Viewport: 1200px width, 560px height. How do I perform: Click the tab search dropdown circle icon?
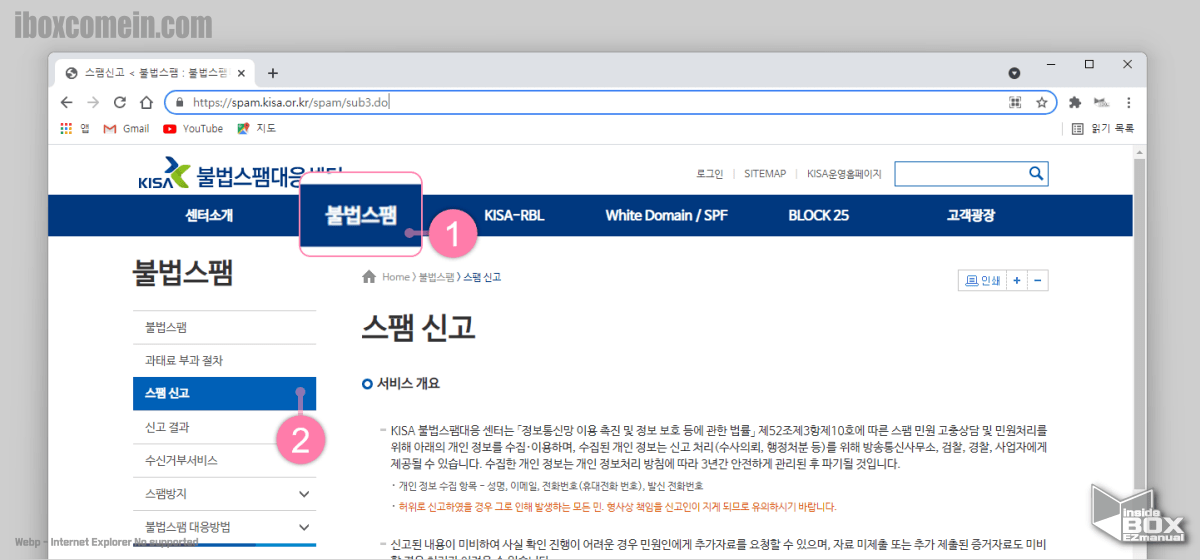pos(1014,73)
